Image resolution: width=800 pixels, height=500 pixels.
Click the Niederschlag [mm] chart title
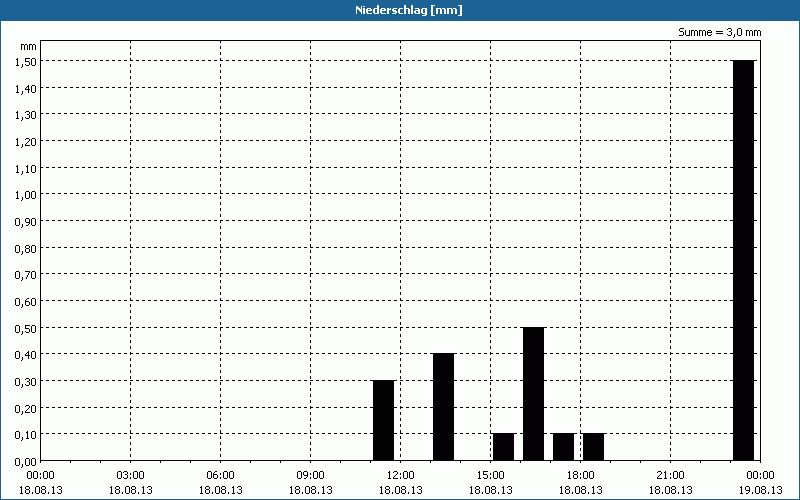(x=409, y=10)
